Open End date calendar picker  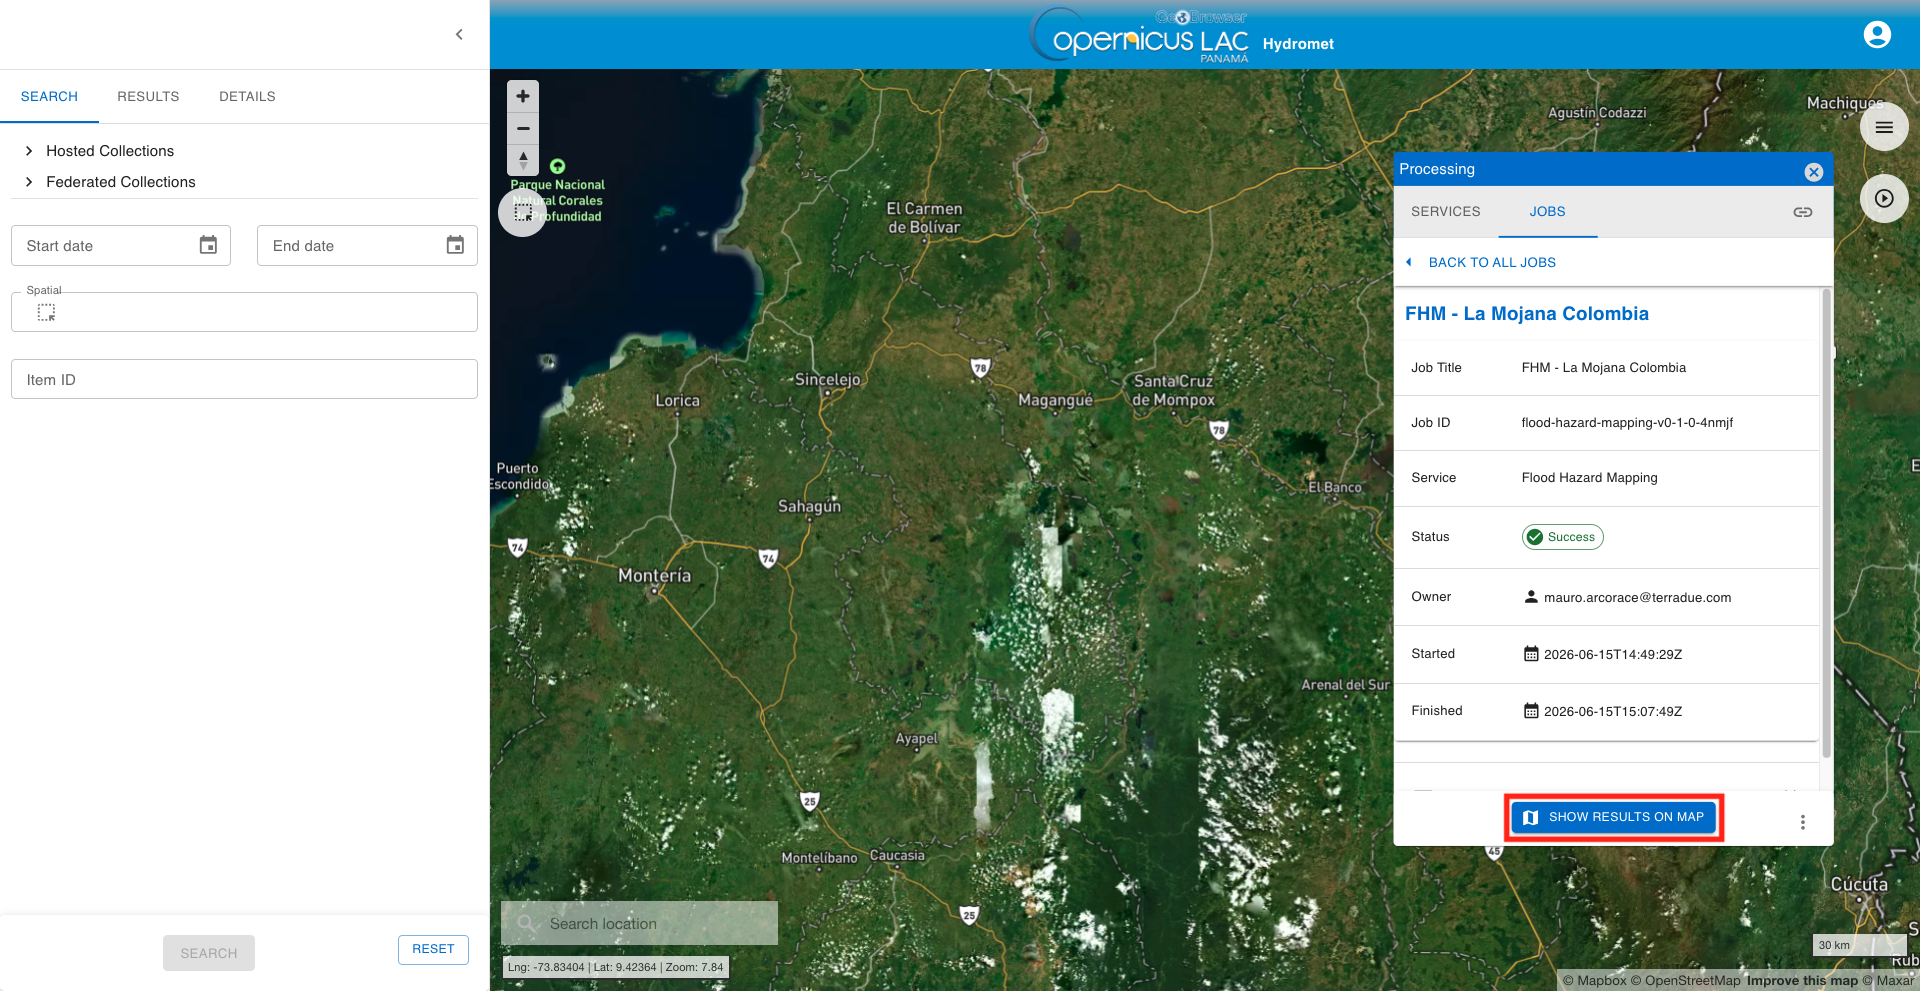(455, 246)
